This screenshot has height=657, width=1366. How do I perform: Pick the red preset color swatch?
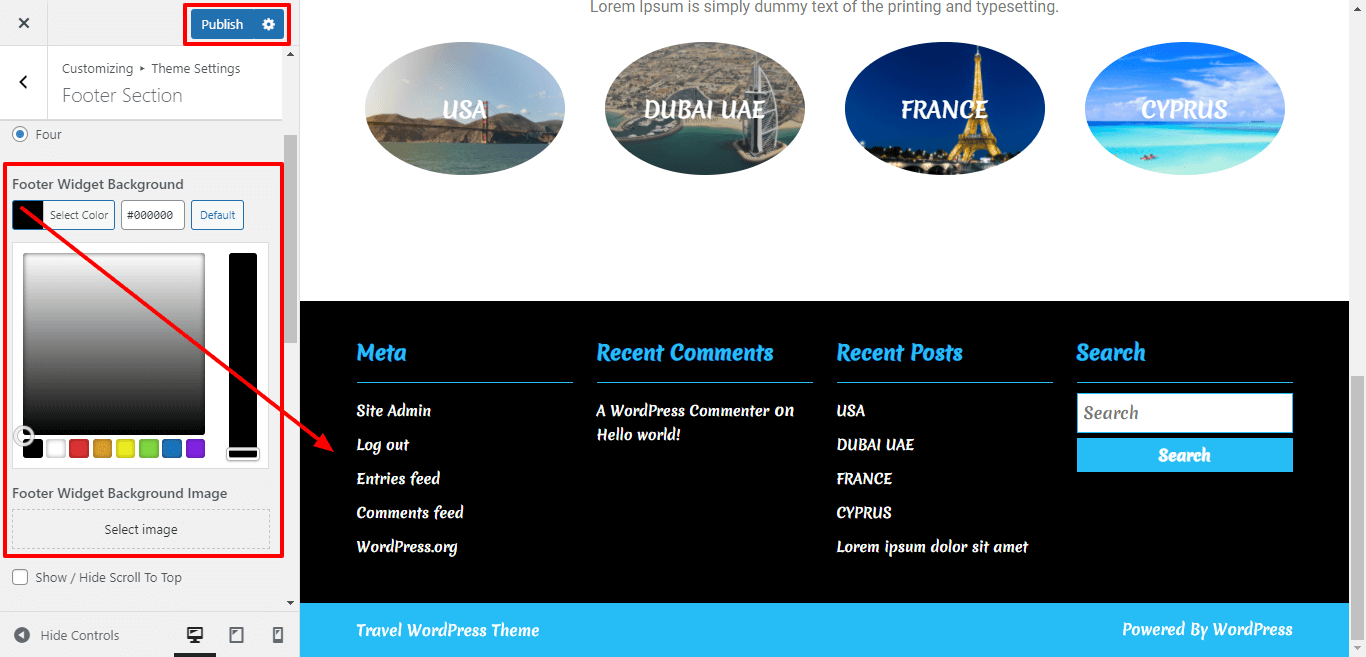pos(79,448)
